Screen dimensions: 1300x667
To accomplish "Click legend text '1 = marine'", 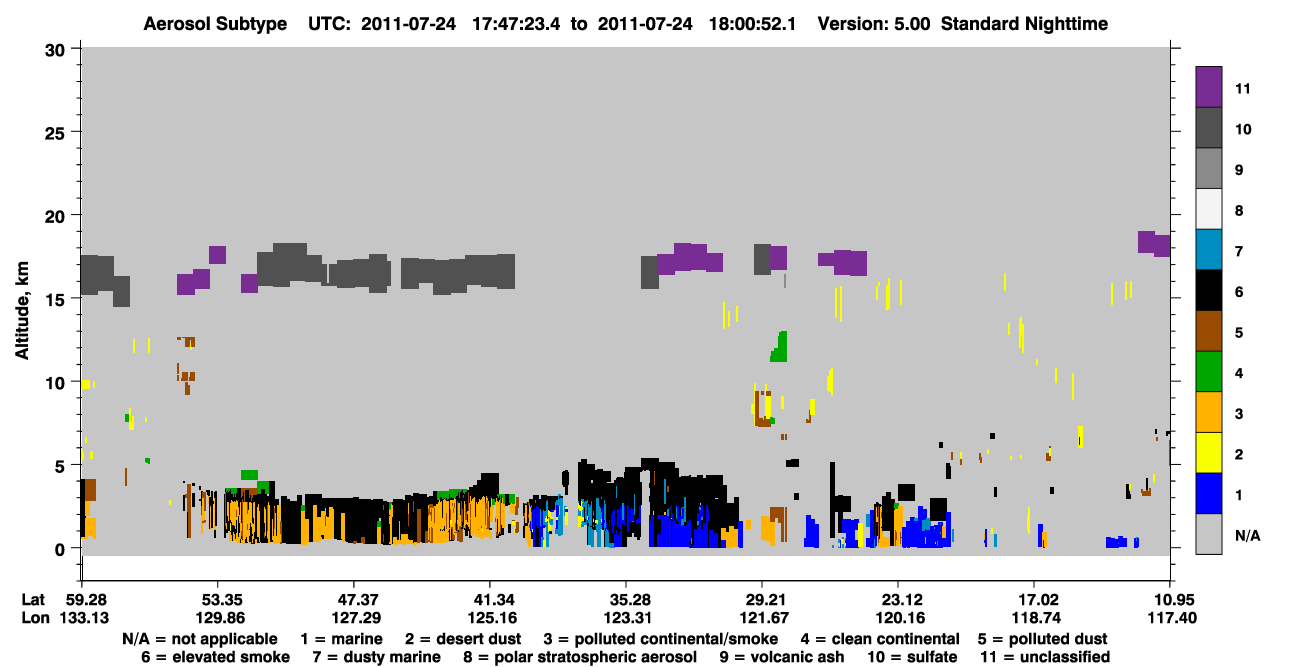I will [343, 638].
